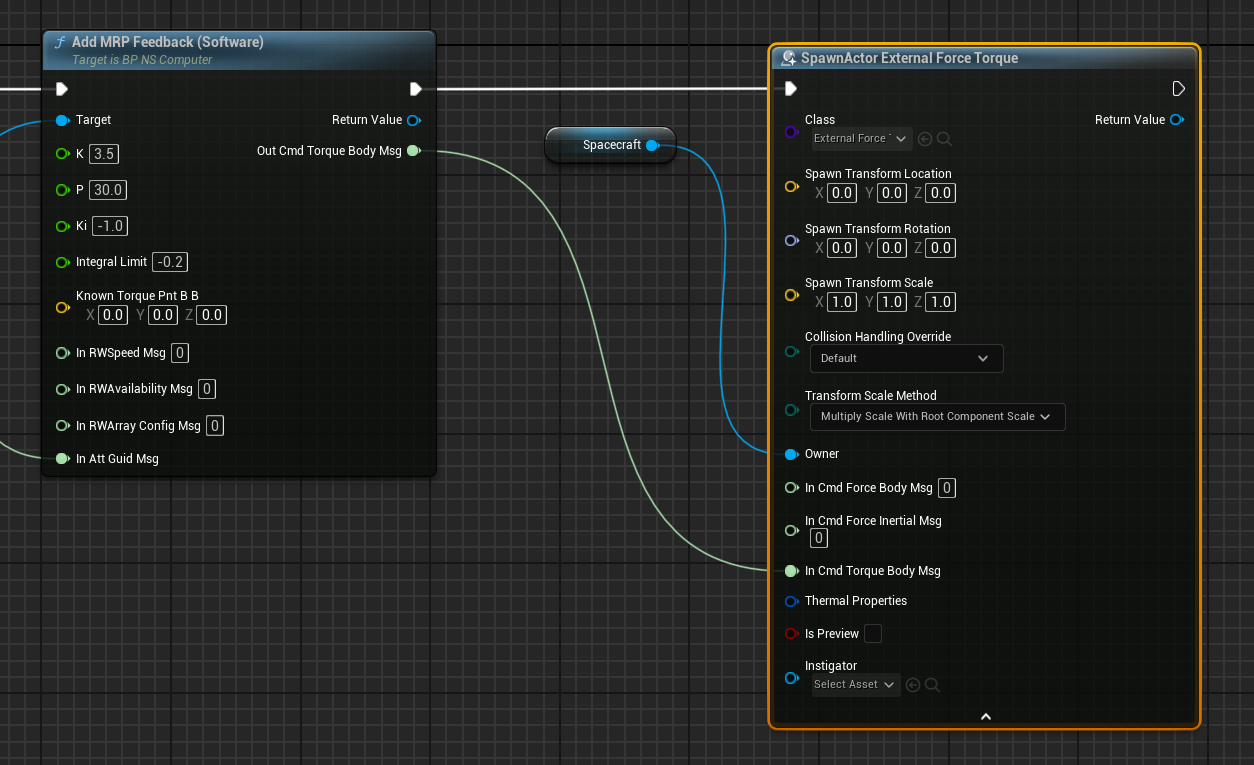
Task: Click the Spacecraft variable output pin
Action: coord(652,145)
